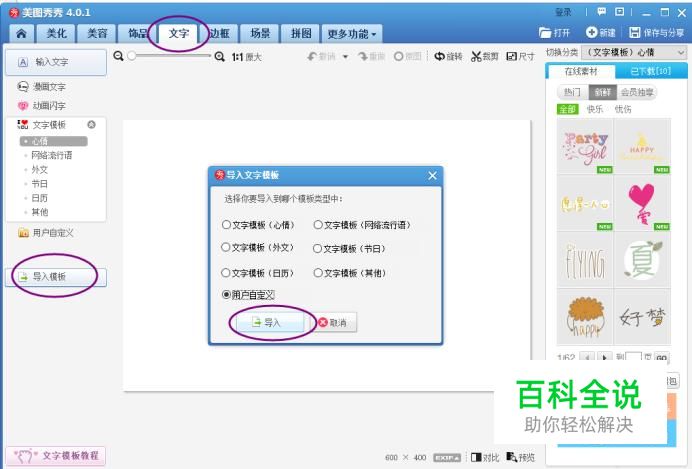Click the 导入 button in dialog

click(x=270, y=323)
